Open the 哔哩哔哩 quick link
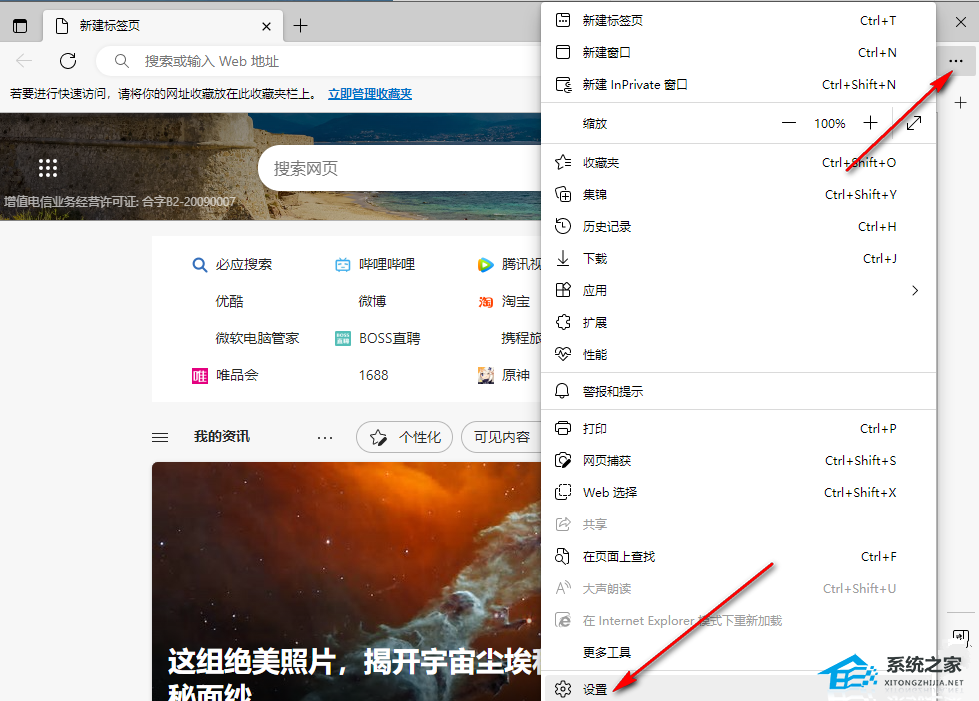Viewport: 979px width, 701px height. click(x=375, y=264)
